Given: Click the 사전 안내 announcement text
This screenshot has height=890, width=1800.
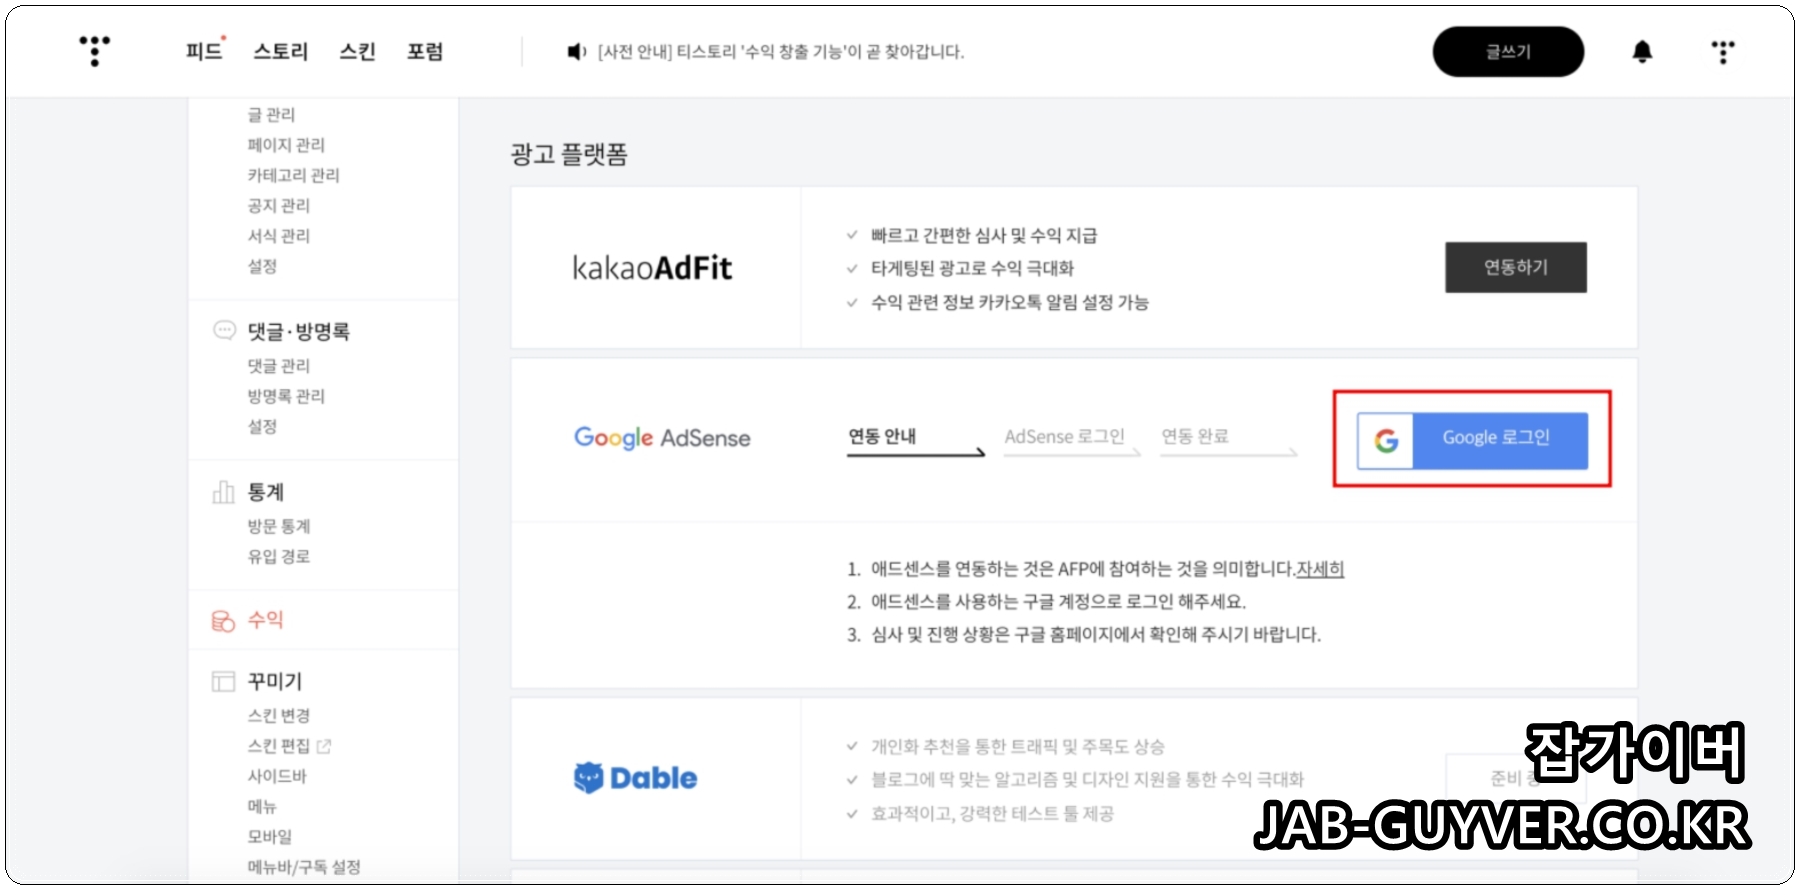Looking at the screenshot, I should point(781,51).
